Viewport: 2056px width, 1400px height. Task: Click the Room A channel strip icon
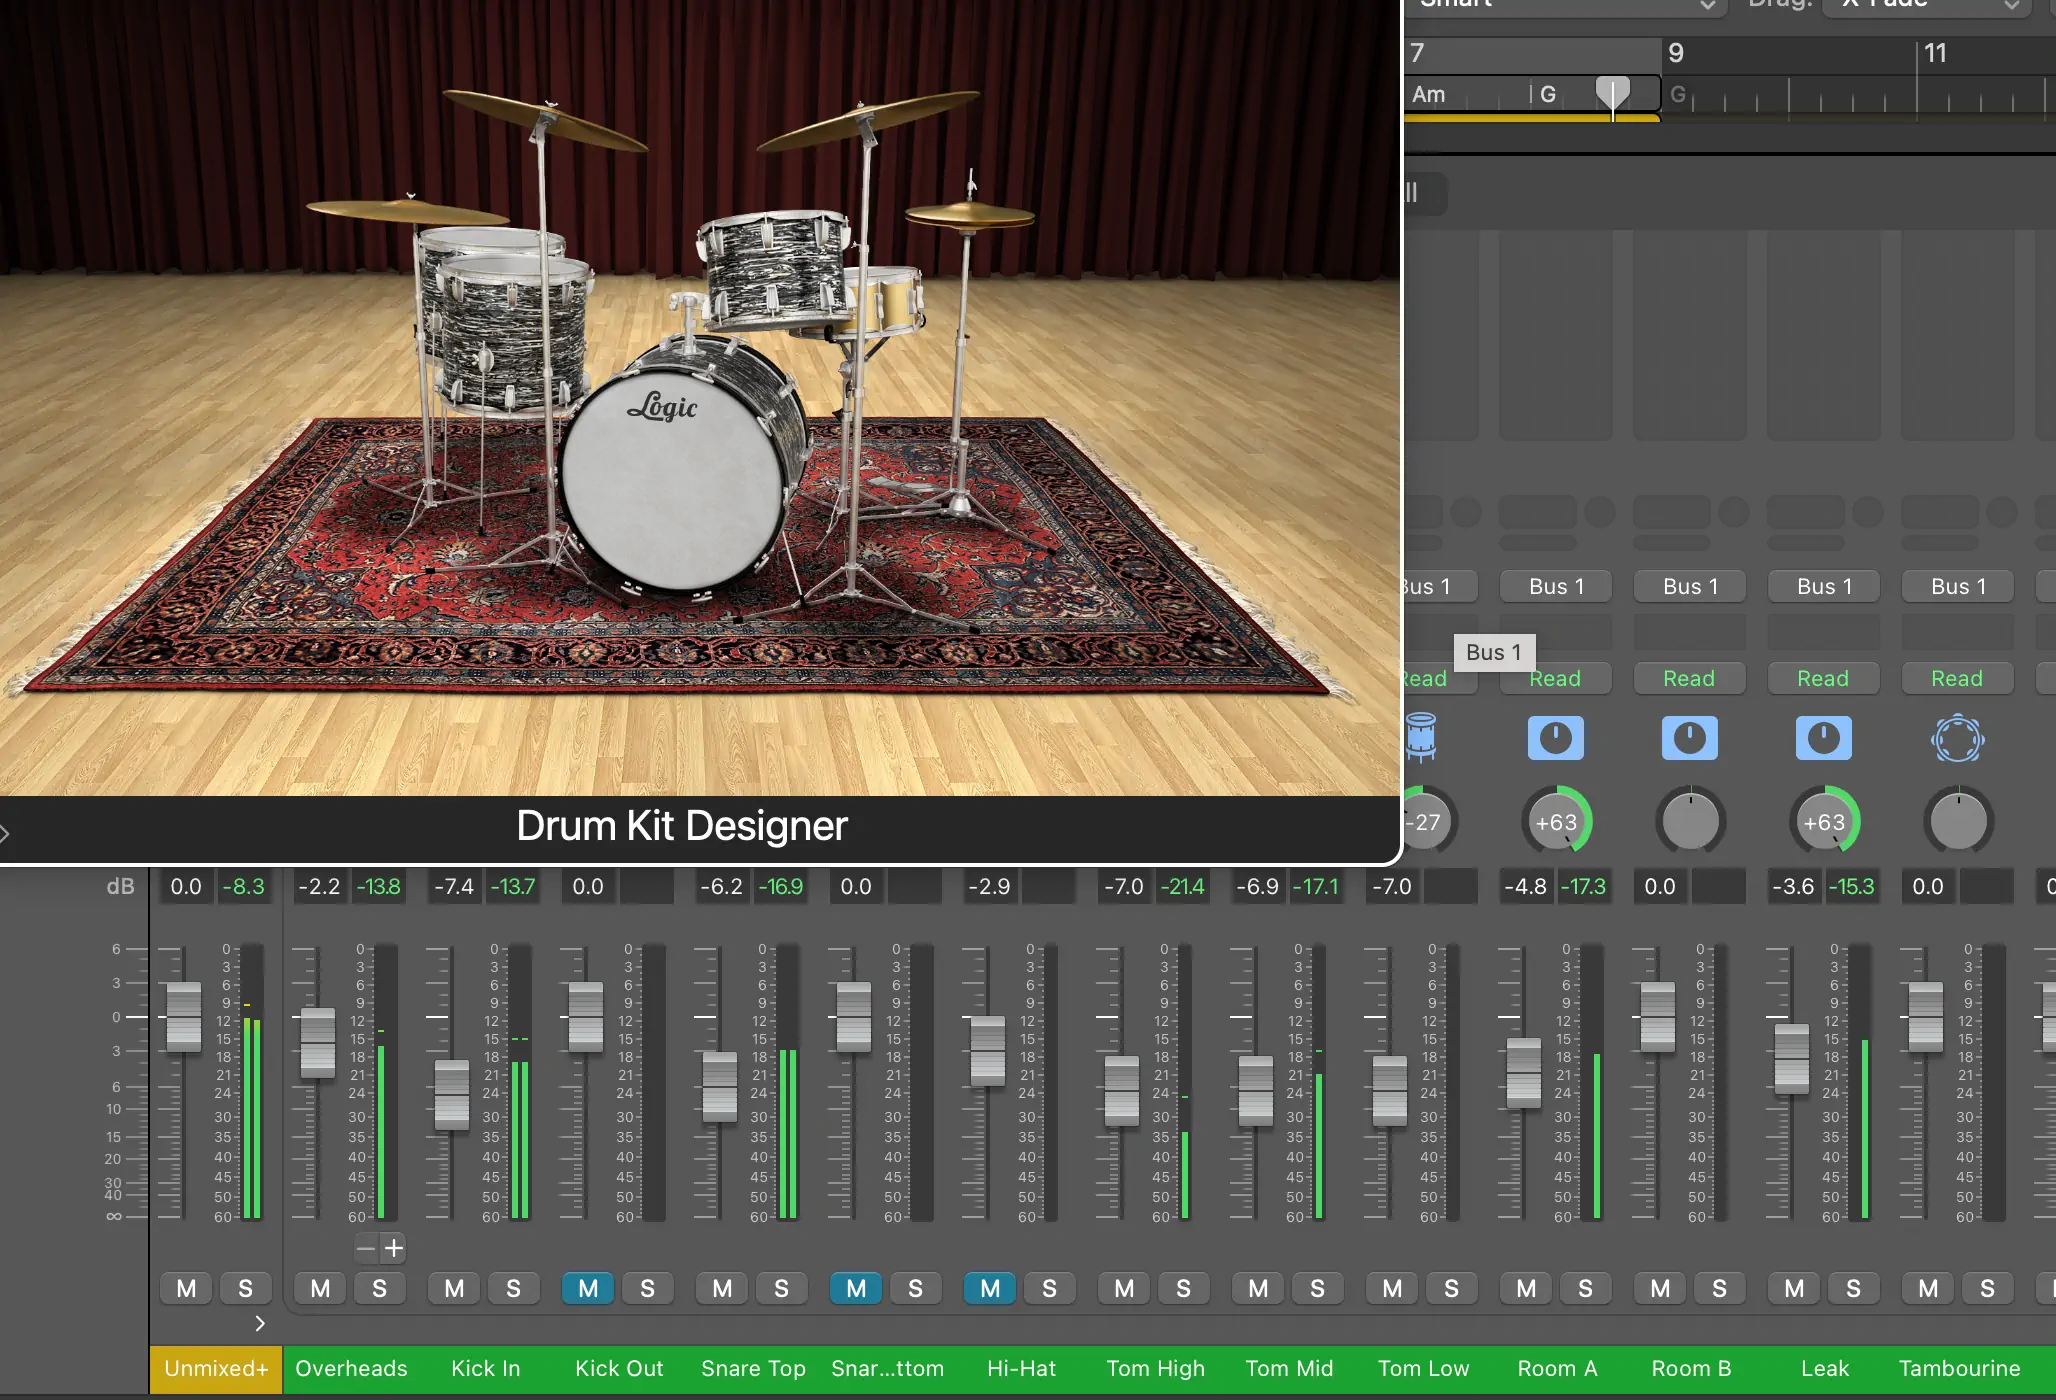(x=1555, y=738)
